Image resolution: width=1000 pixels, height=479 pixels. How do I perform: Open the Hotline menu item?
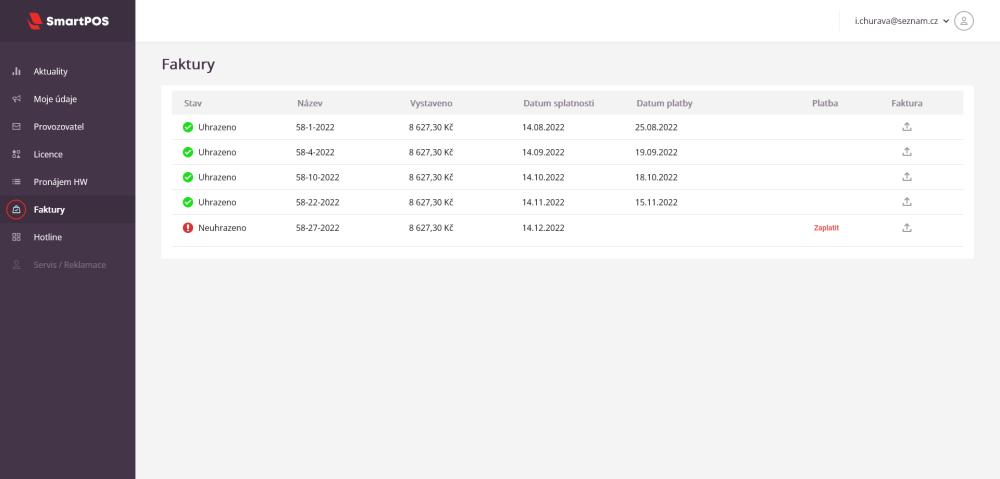(x=48, y=237)
